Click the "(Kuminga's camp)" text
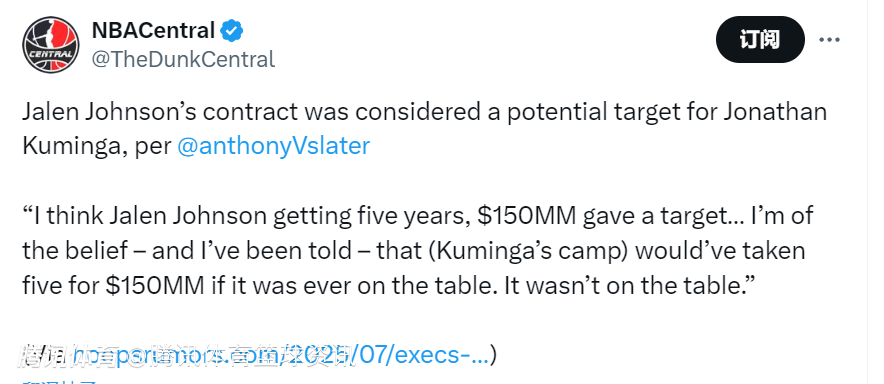 [x=528, y=251]
